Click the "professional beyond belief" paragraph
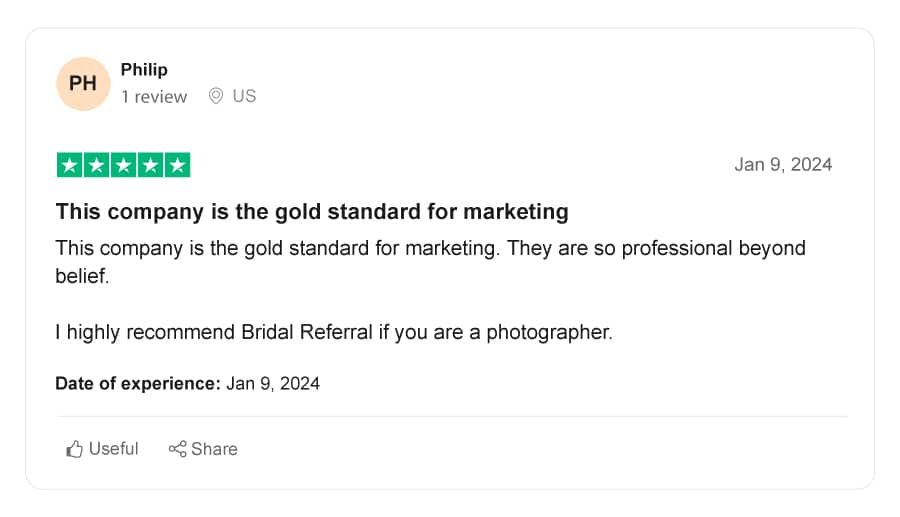Viewport: 900px width, 517px height. [x=430, y=262]
